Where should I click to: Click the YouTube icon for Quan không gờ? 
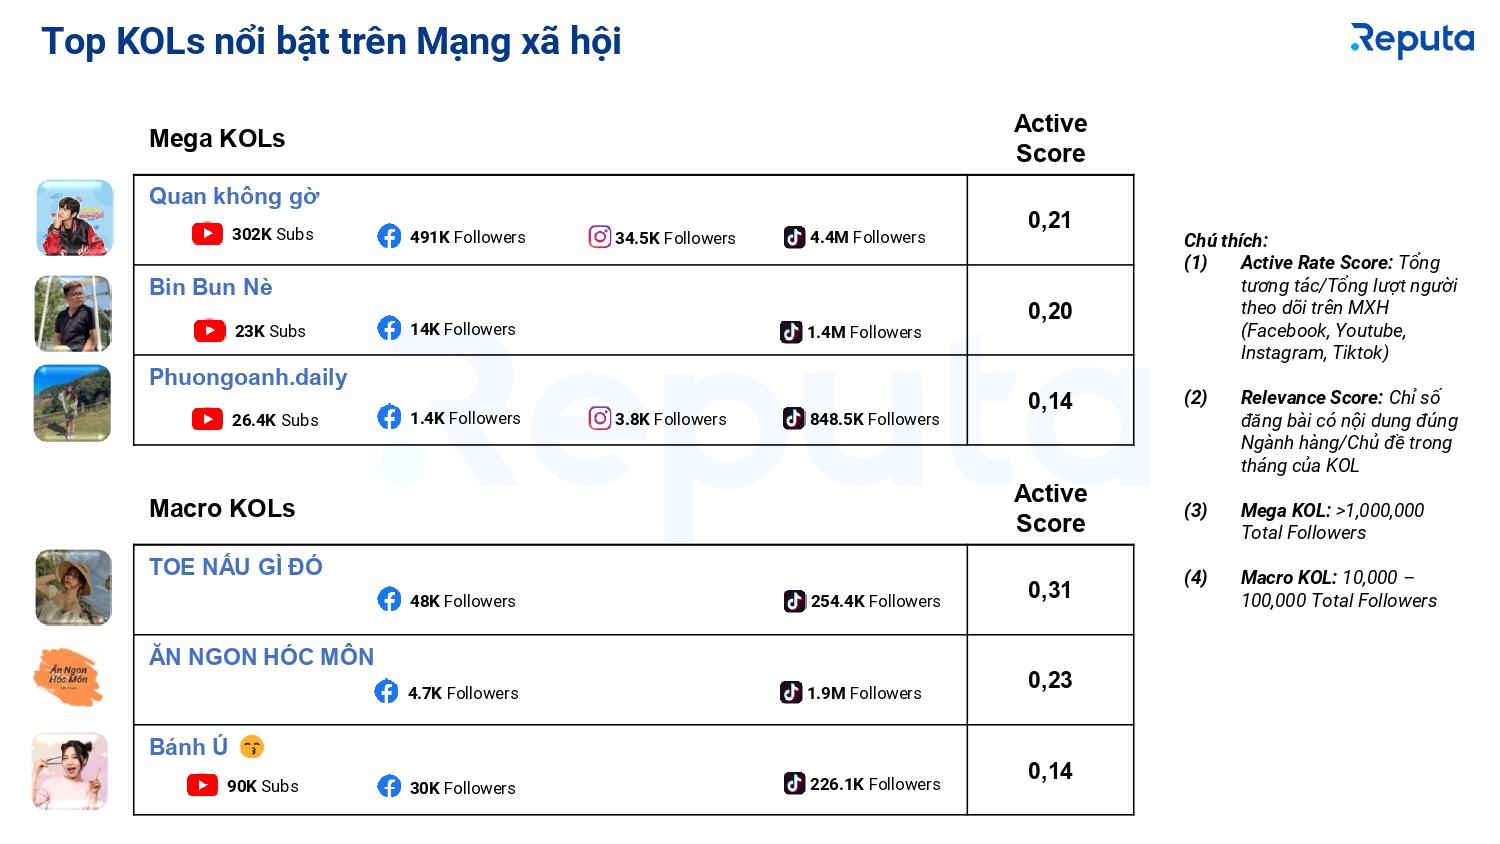[207, 233]
